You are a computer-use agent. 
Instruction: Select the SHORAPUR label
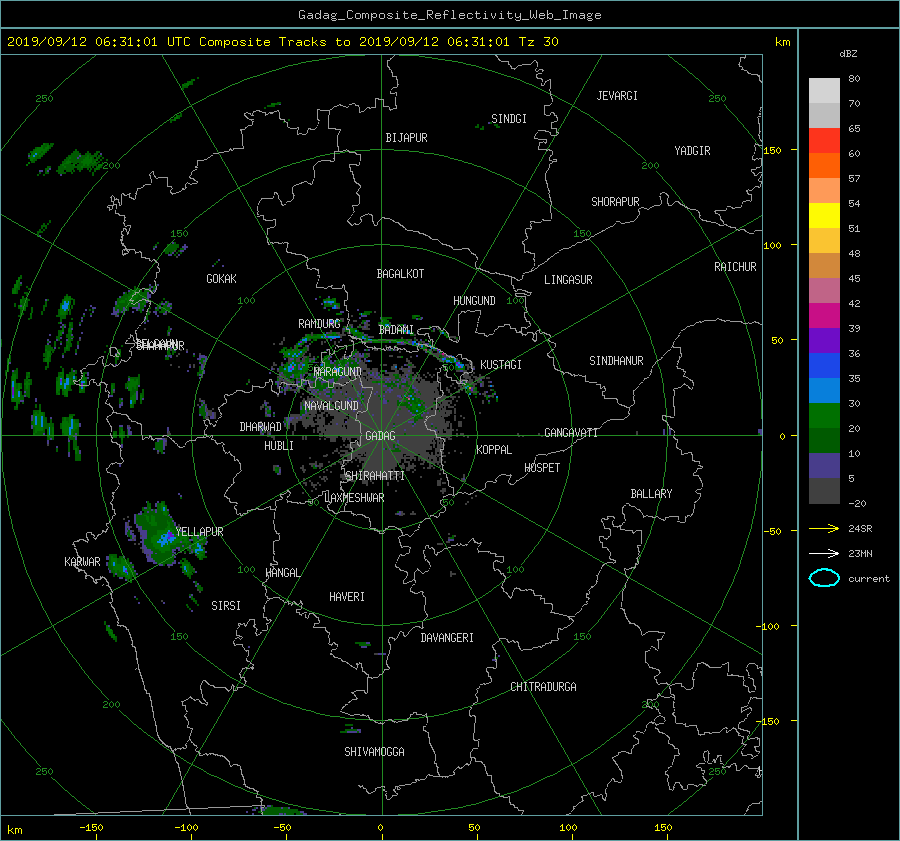click(x=615, y=202)
